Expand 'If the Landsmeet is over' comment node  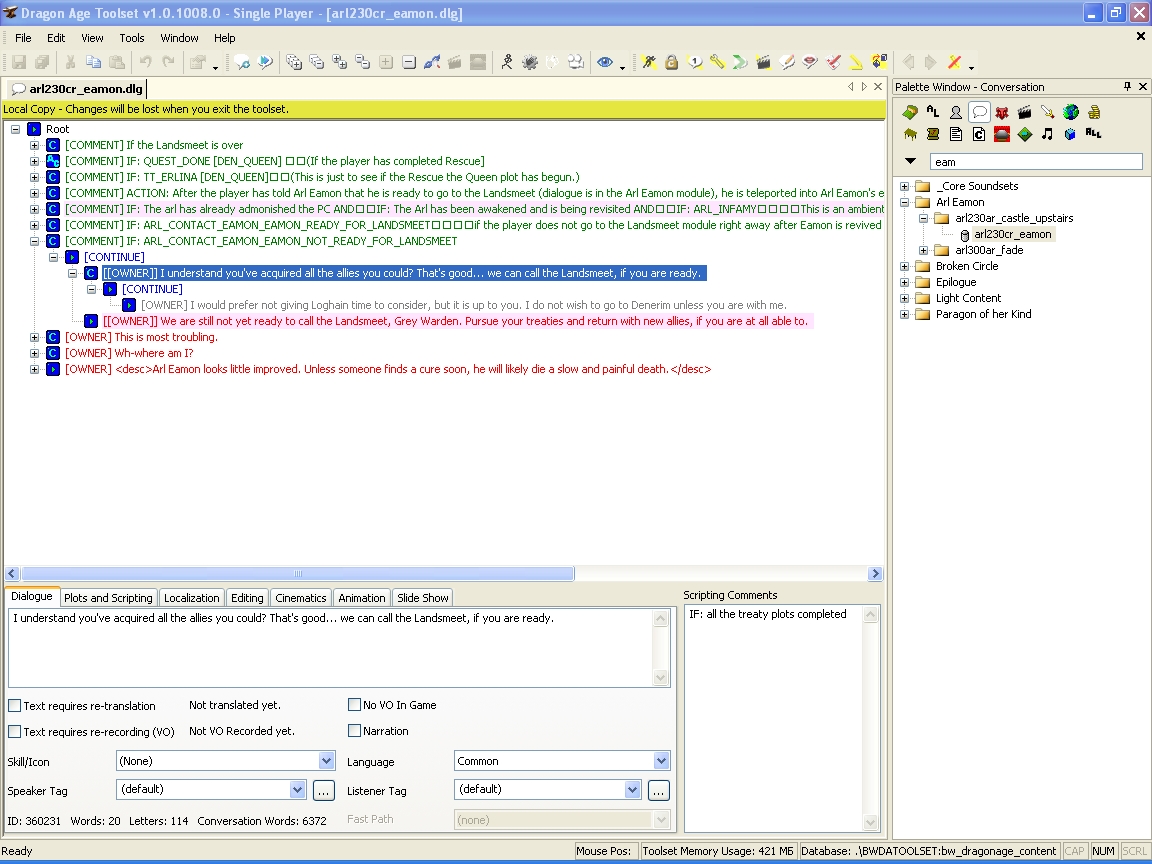35,145
